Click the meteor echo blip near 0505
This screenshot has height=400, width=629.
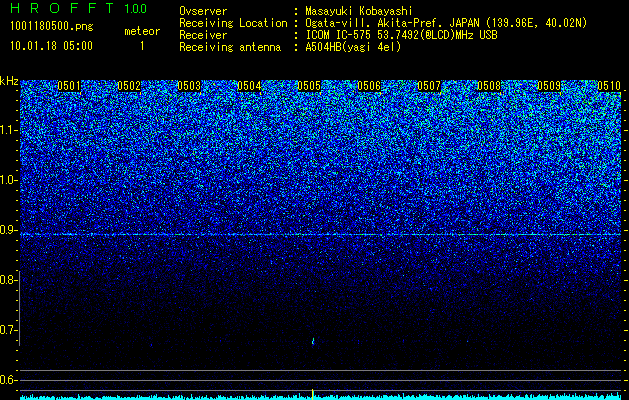click(313, 341)
